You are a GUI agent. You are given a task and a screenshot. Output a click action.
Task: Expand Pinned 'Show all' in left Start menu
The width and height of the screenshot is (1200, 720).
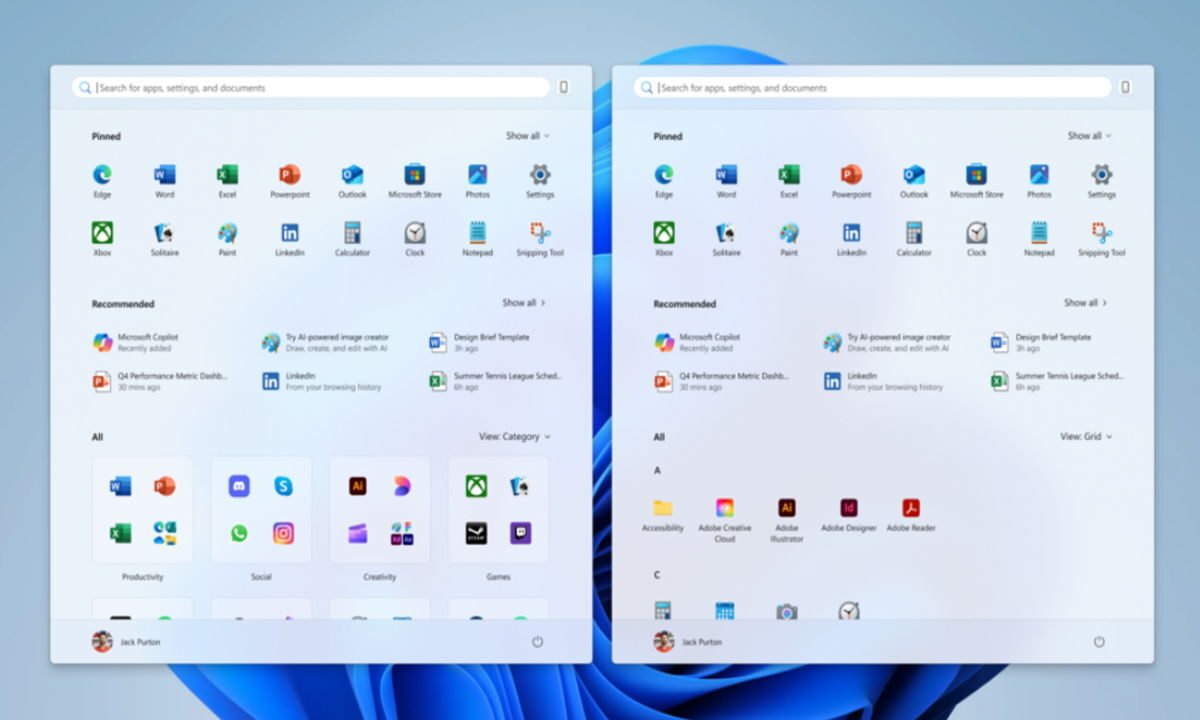pyautogui.click(x=527, y=136)
